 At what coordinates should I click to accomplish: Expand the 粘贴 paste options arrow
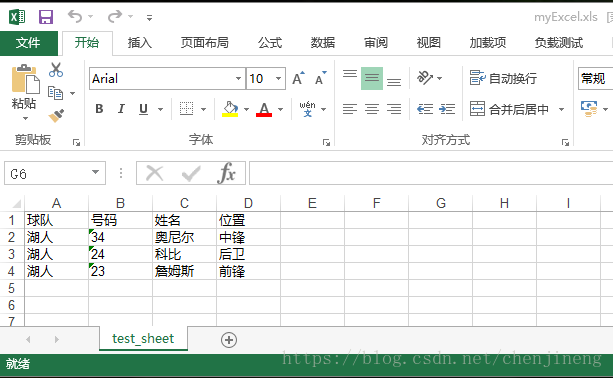pyautogui.click(x=25, y=118)
